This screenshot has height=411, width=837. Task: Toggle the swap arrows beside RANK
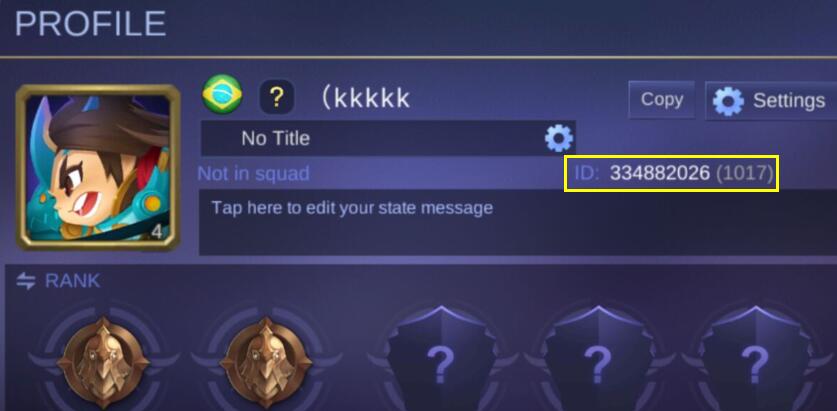[x=26, y=281]
